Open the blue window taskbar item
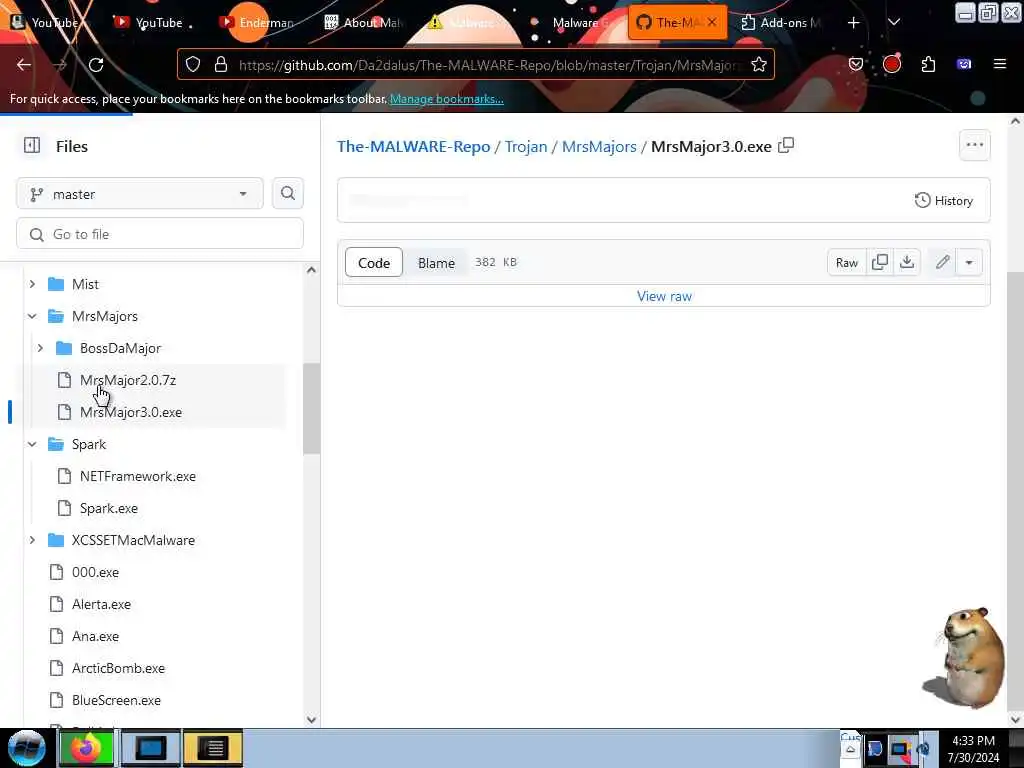 150,748
